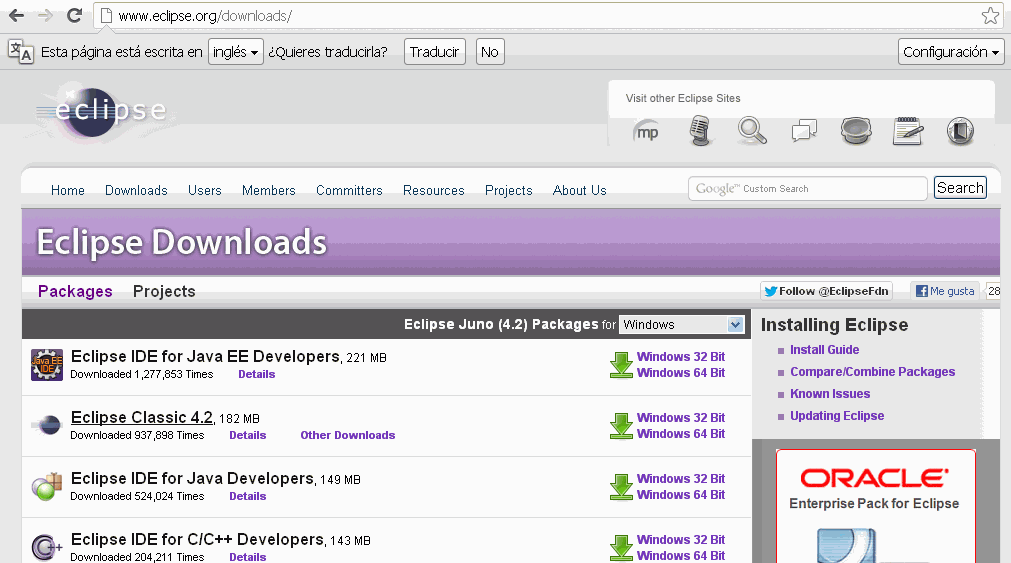Open the Projects item in top navigation
This screenshot has height=563, width=1011.
(x=508, y=190)
